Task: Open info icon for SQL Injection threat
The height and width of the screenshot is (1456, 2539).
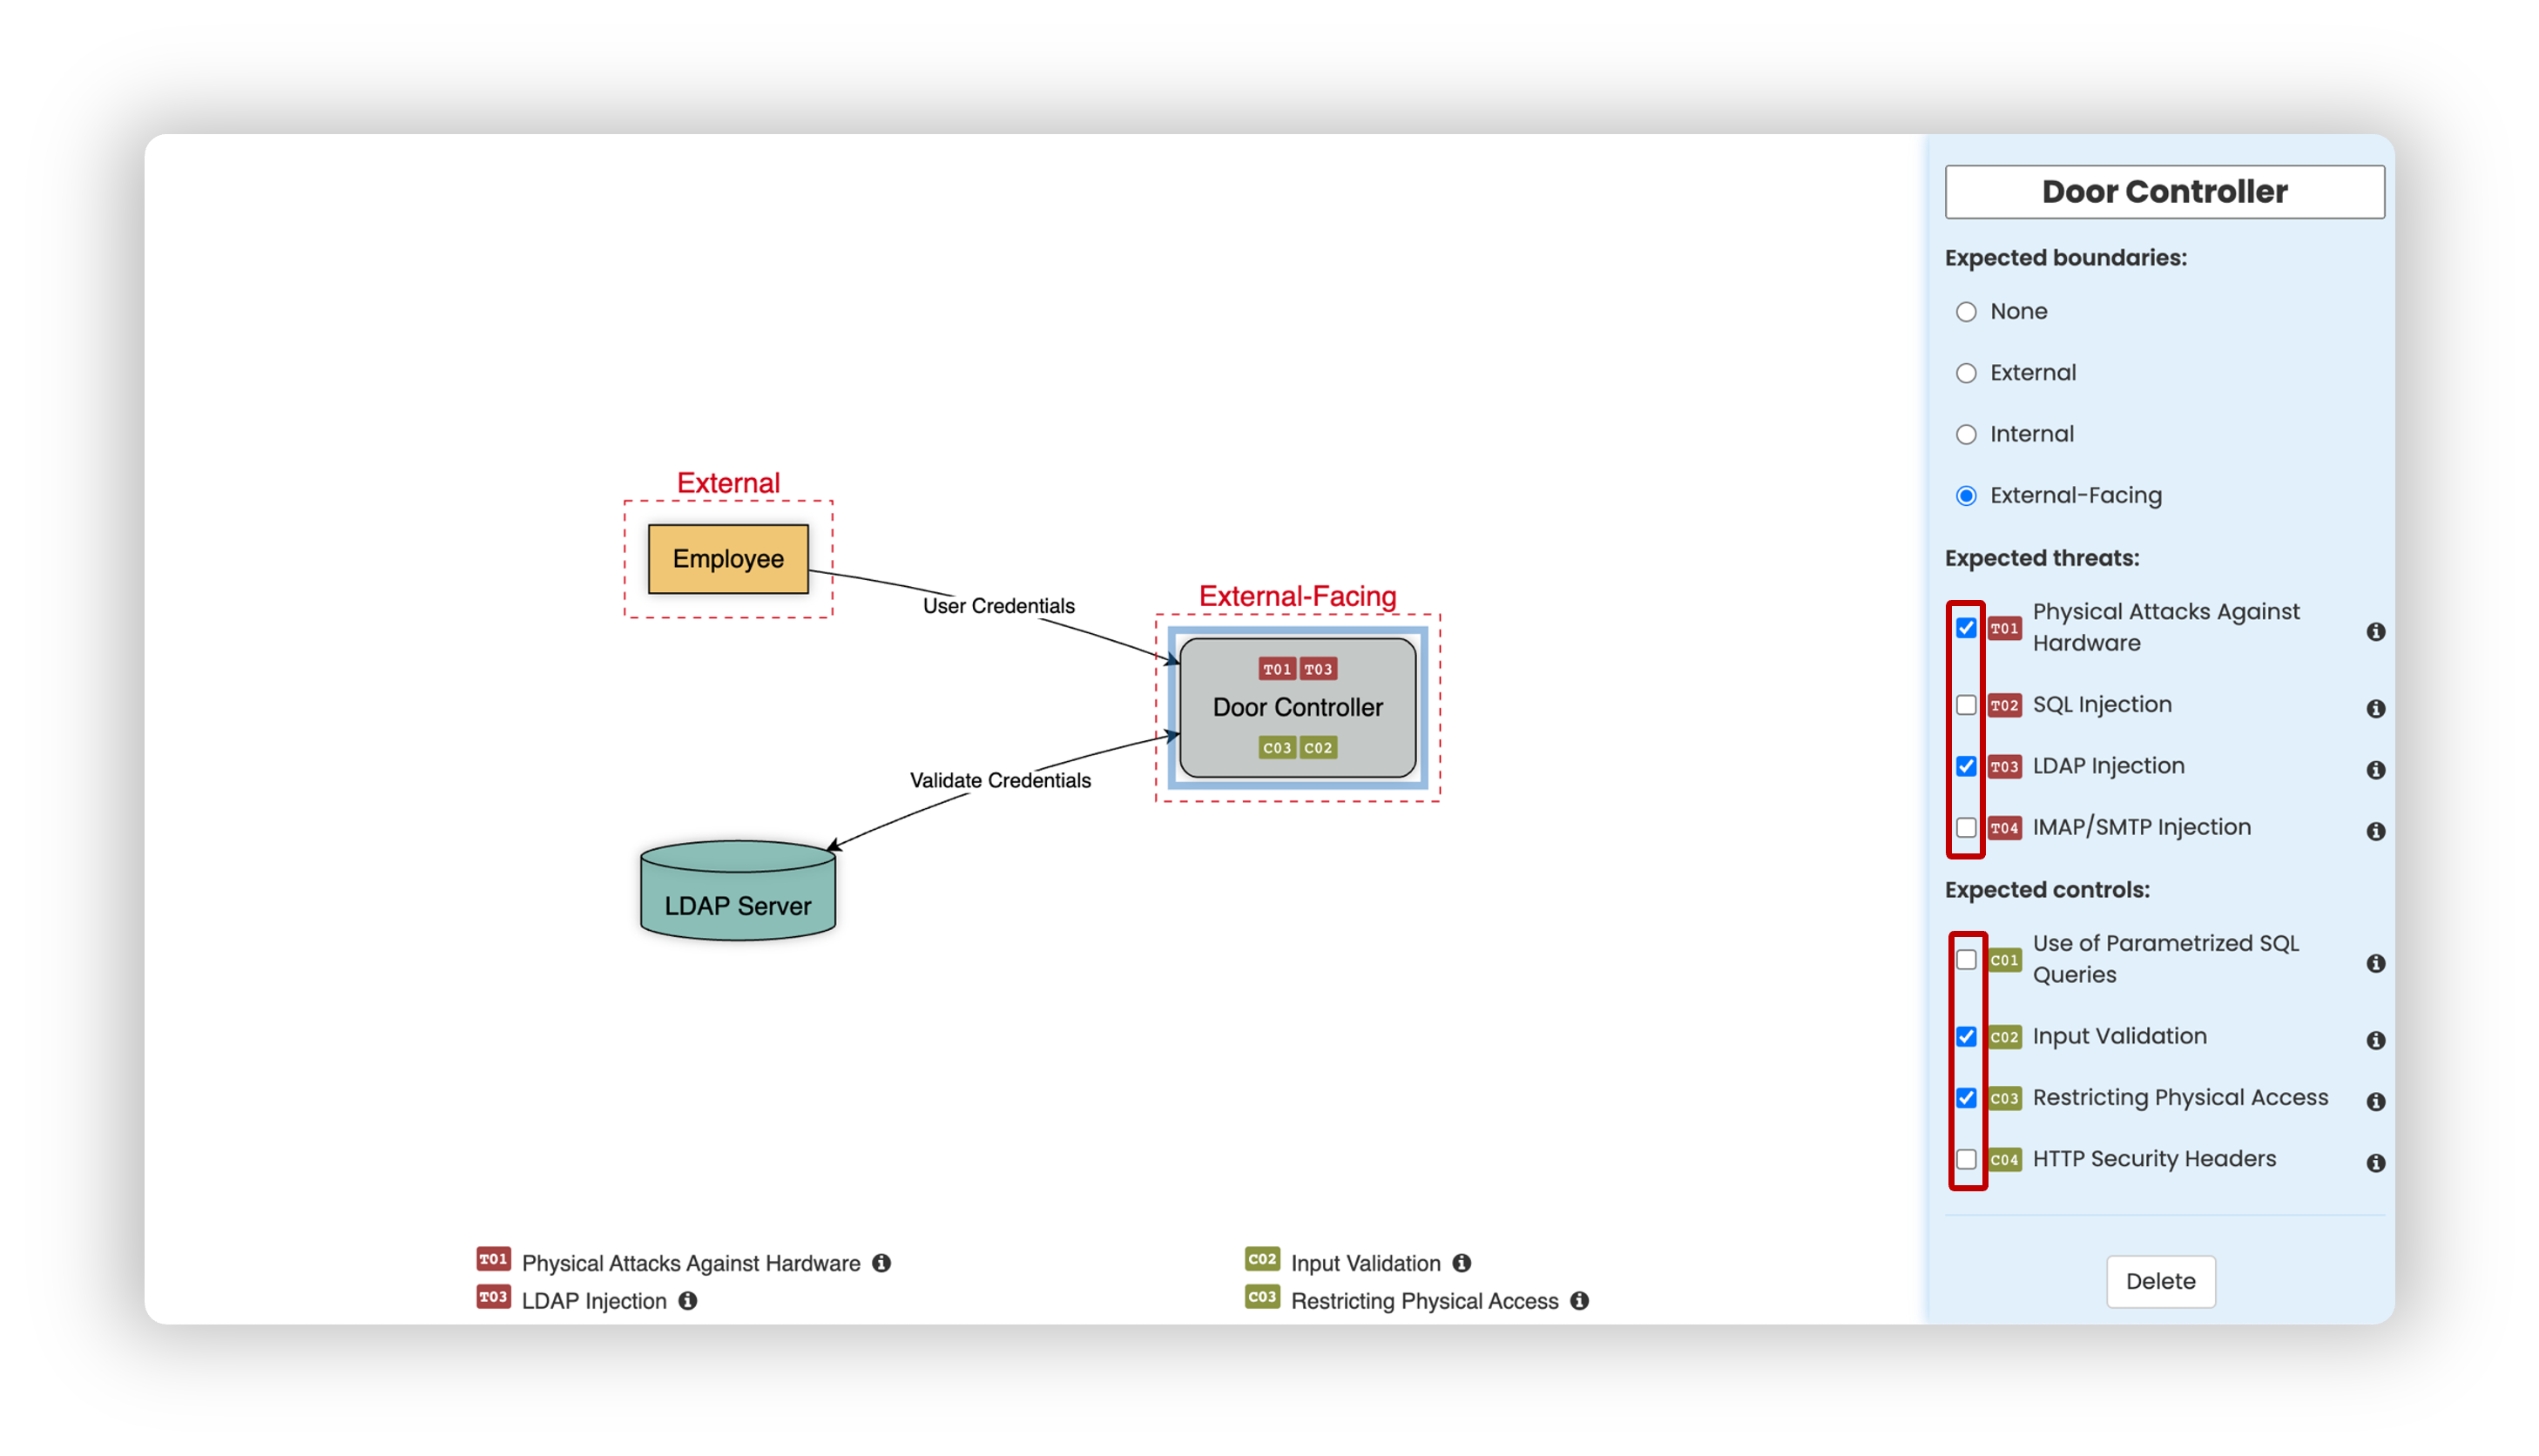Action: click(2375, 709)
